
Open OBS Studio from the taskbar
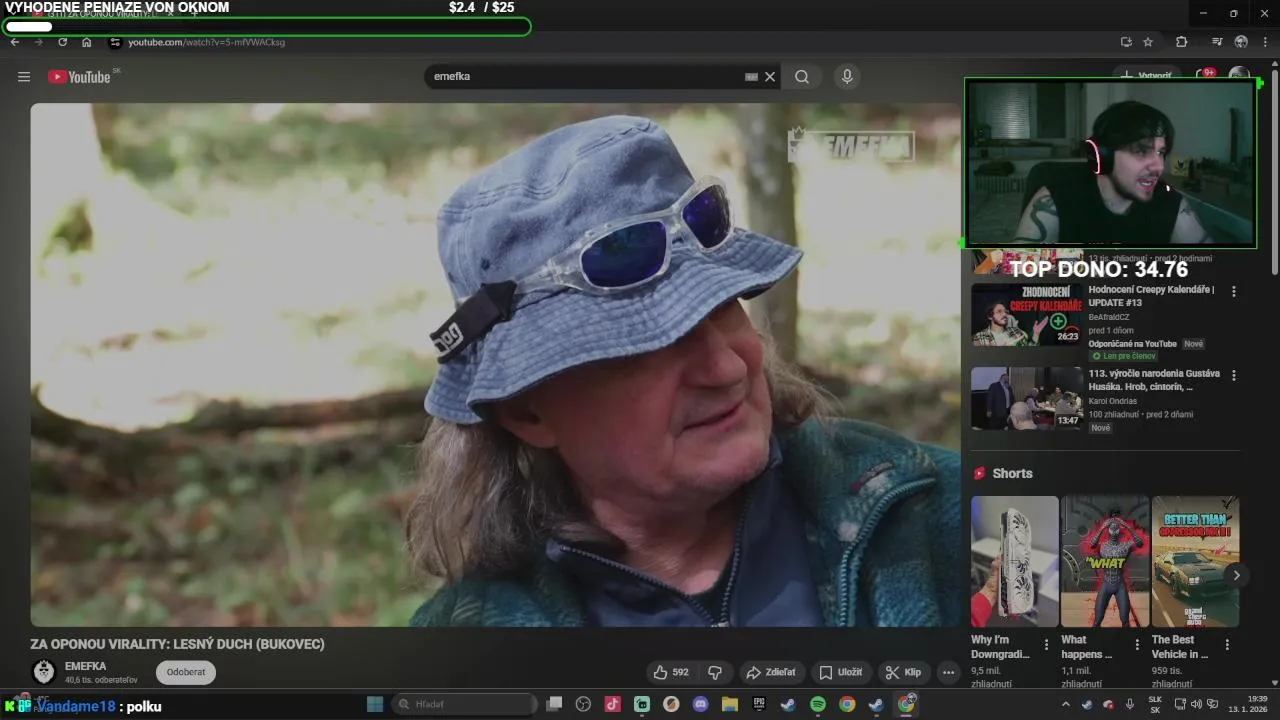tap(584, 704)
